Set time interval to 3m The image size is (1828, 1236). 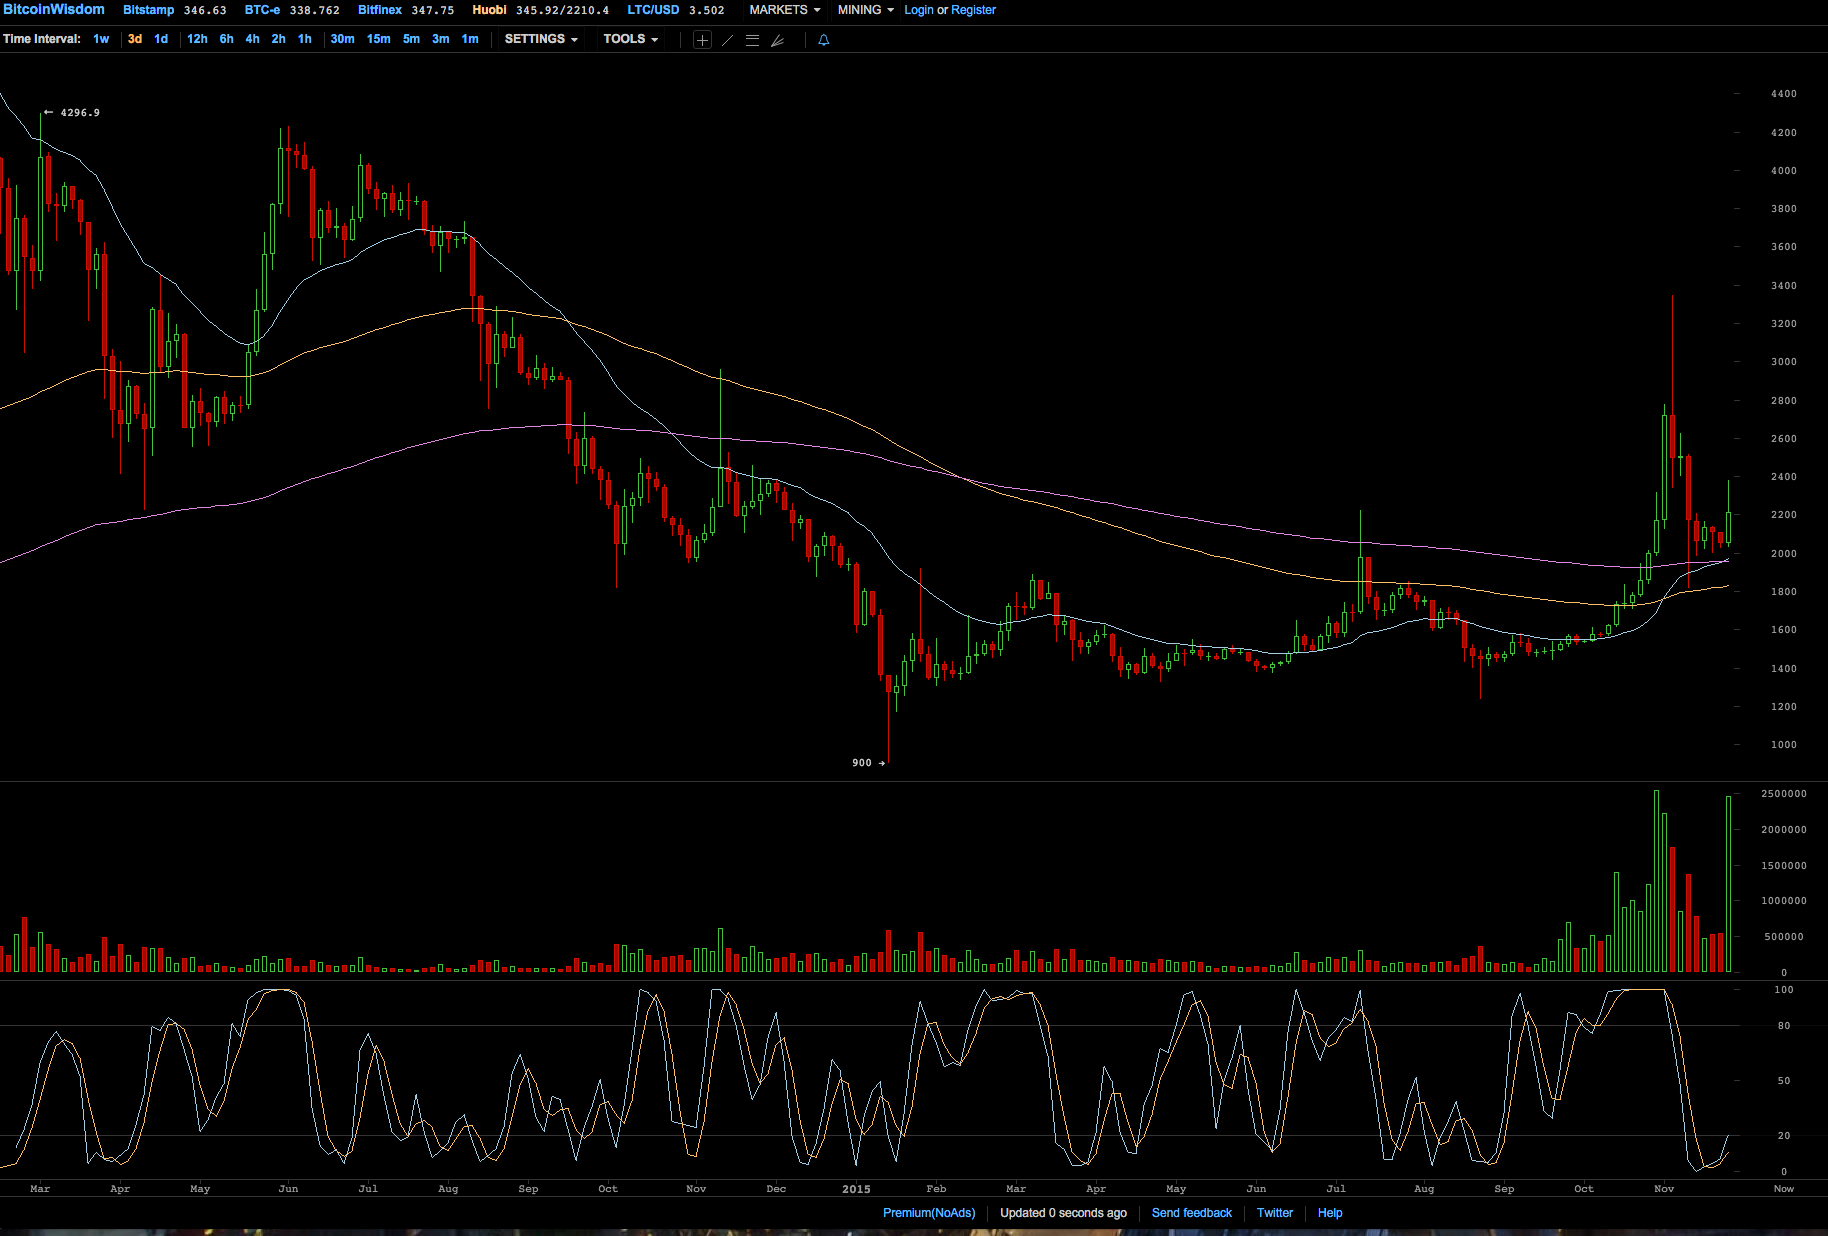440,39
